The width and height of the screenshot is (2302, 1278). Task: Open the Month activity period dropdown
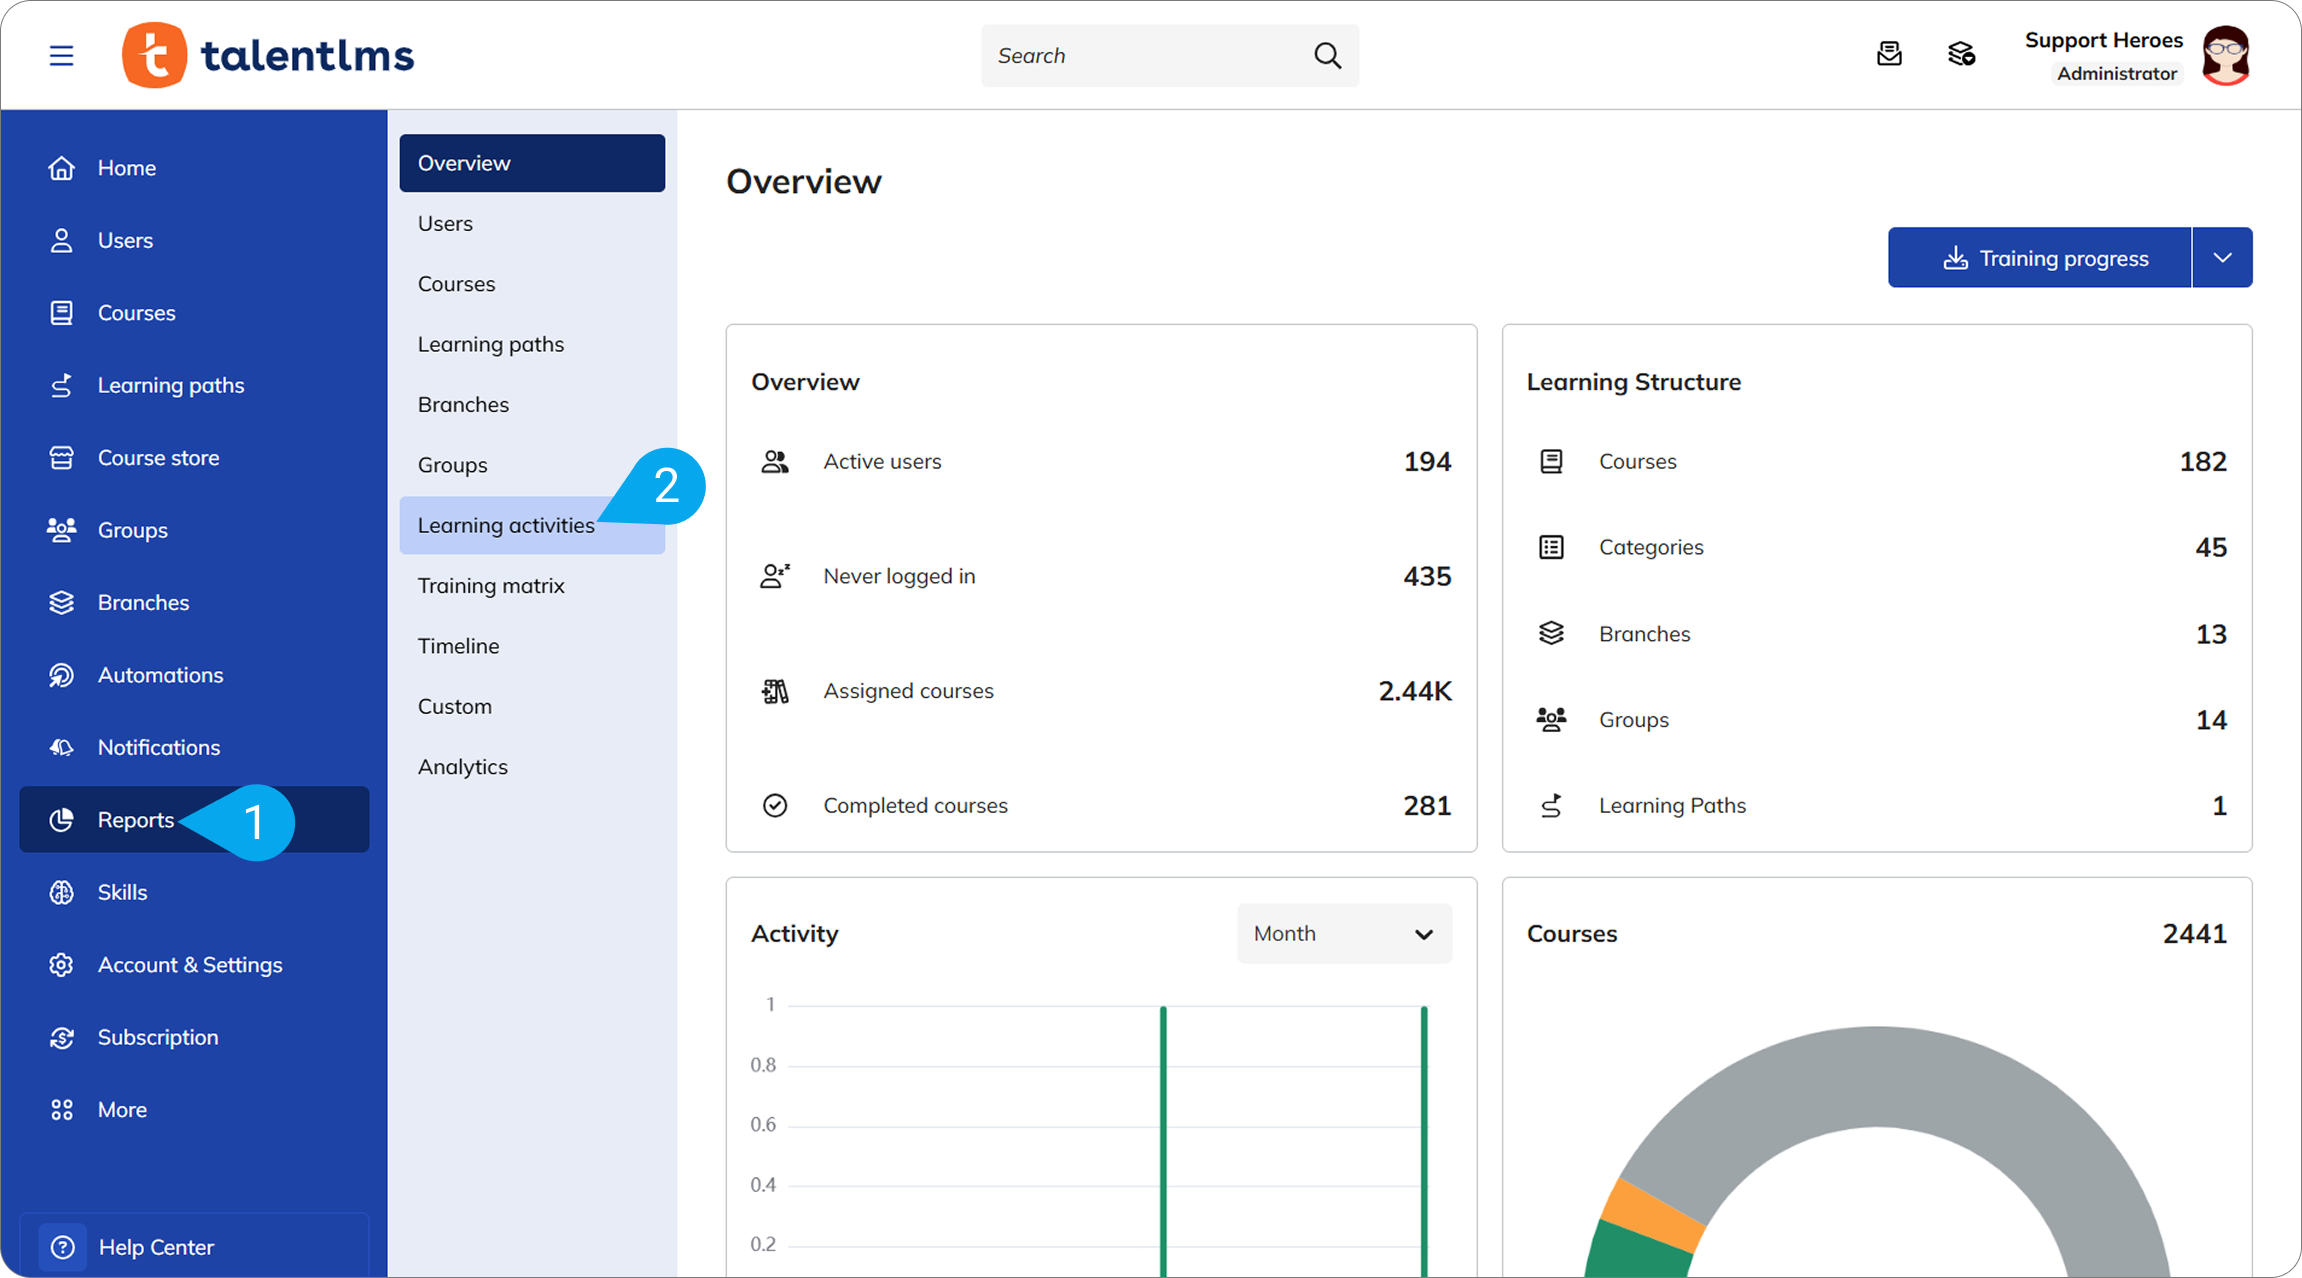coord(1344,934)
